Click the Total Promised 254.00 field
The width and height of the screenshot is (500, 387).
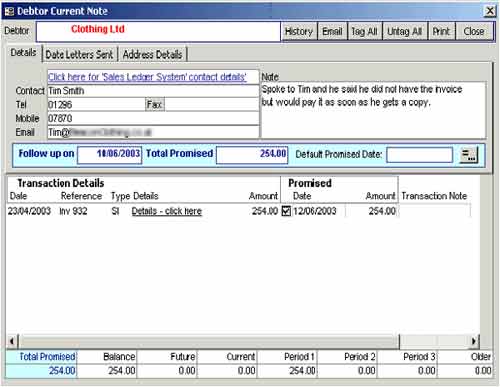click(252, 155)
